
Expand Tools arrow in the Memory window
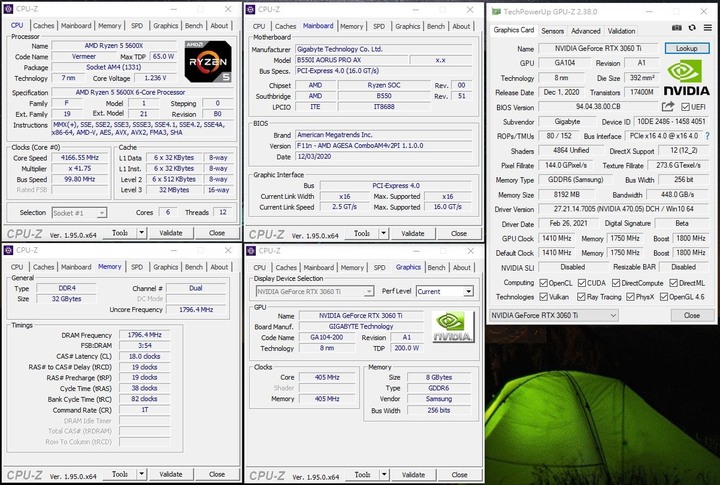pyautogui.click(x=141, y=474)
